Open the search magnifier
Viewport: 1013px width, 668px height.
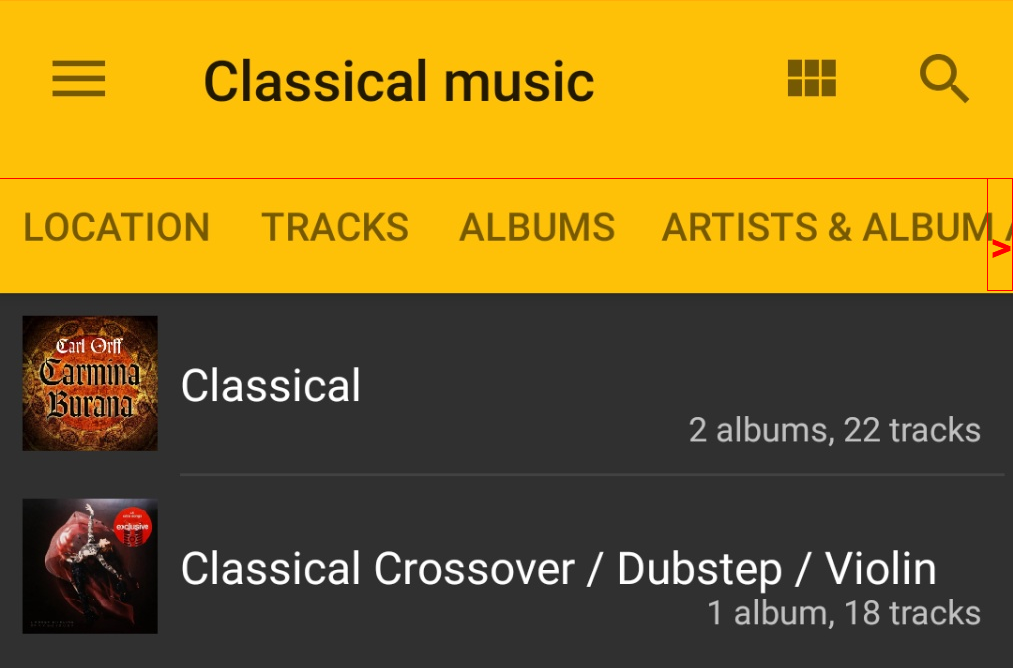(x=944, y=79)
